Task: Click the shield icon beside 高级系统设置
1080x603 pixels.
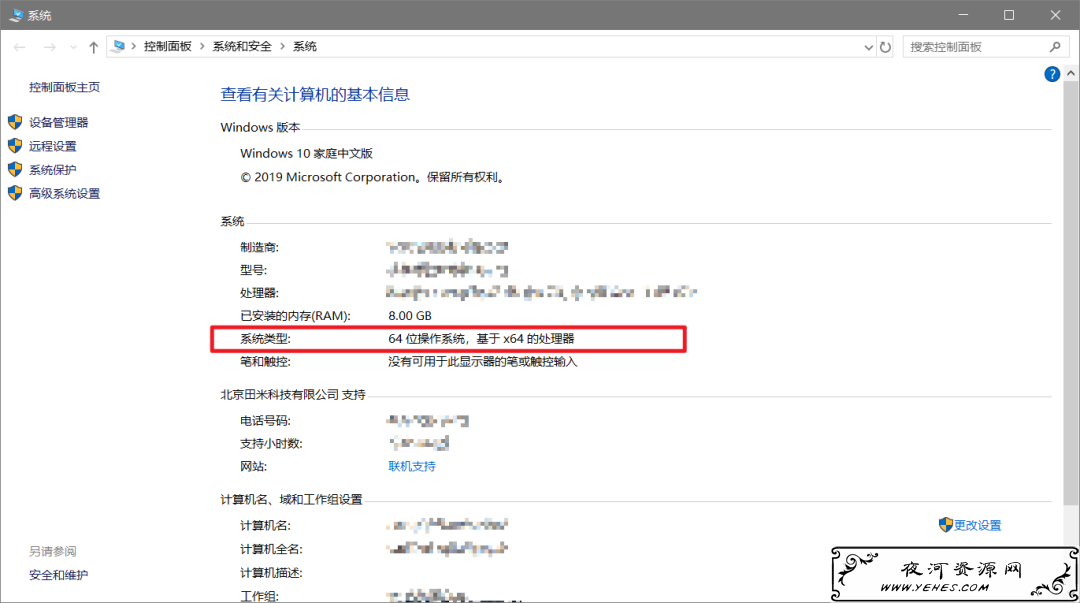Action: click(x=15, y=193)
